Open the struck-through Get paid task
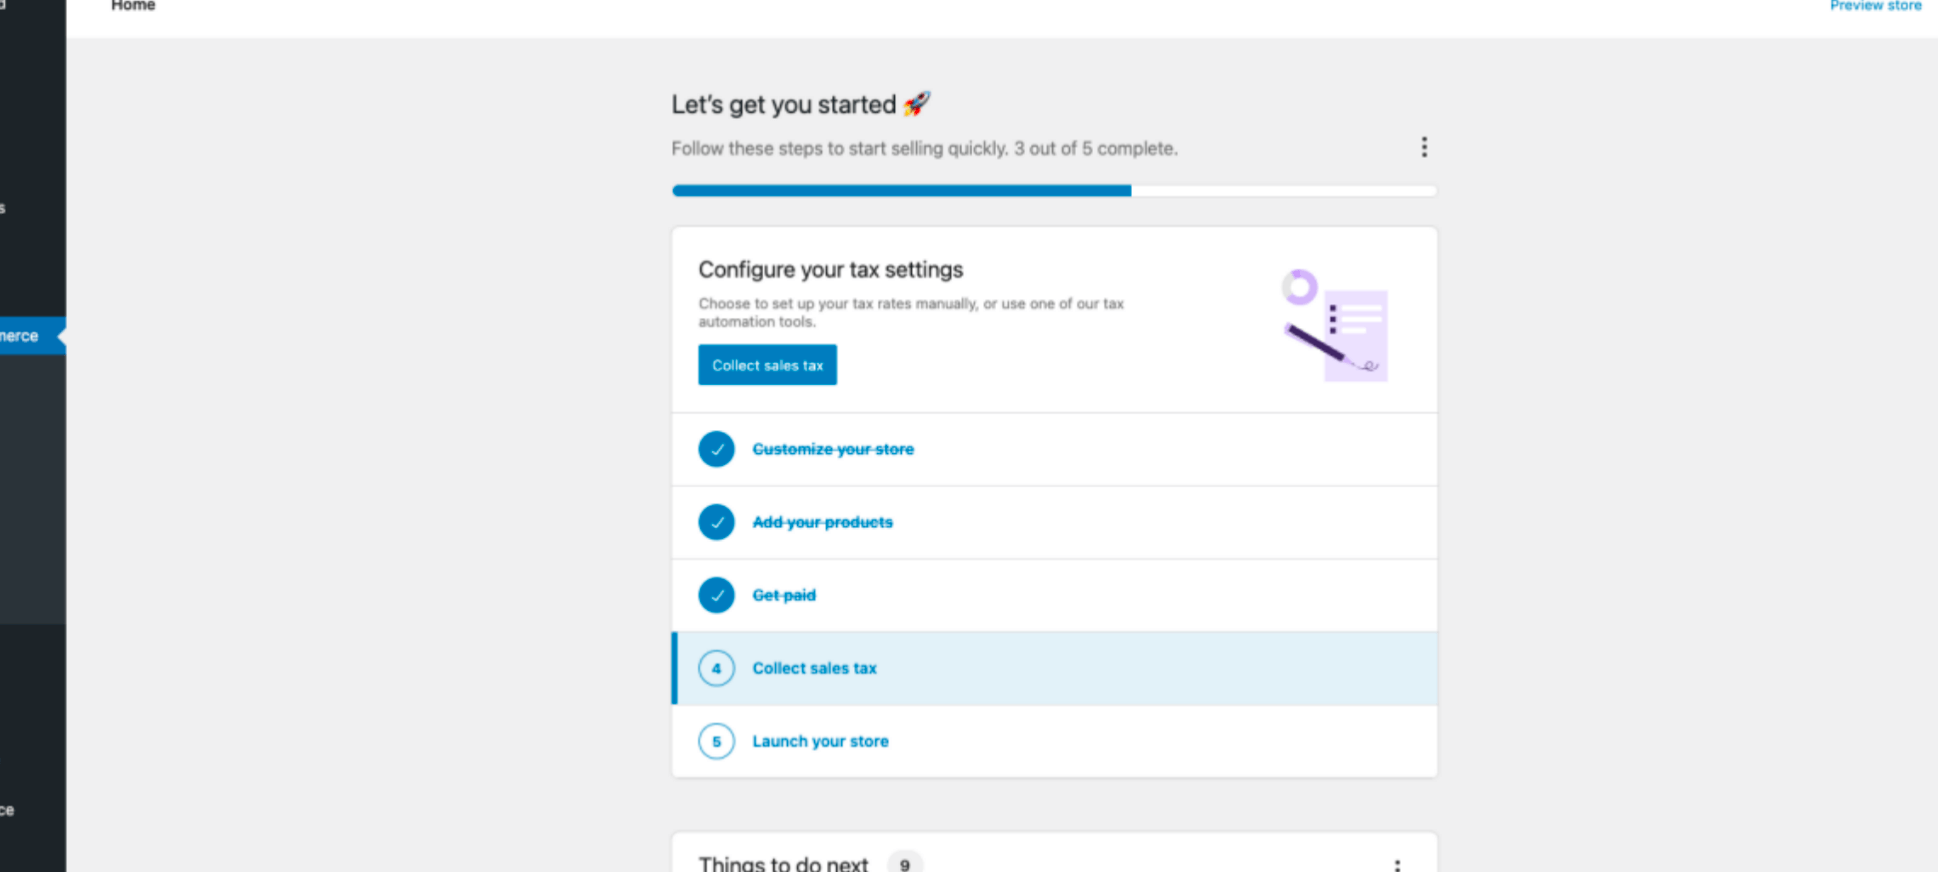 pos(784,595)
